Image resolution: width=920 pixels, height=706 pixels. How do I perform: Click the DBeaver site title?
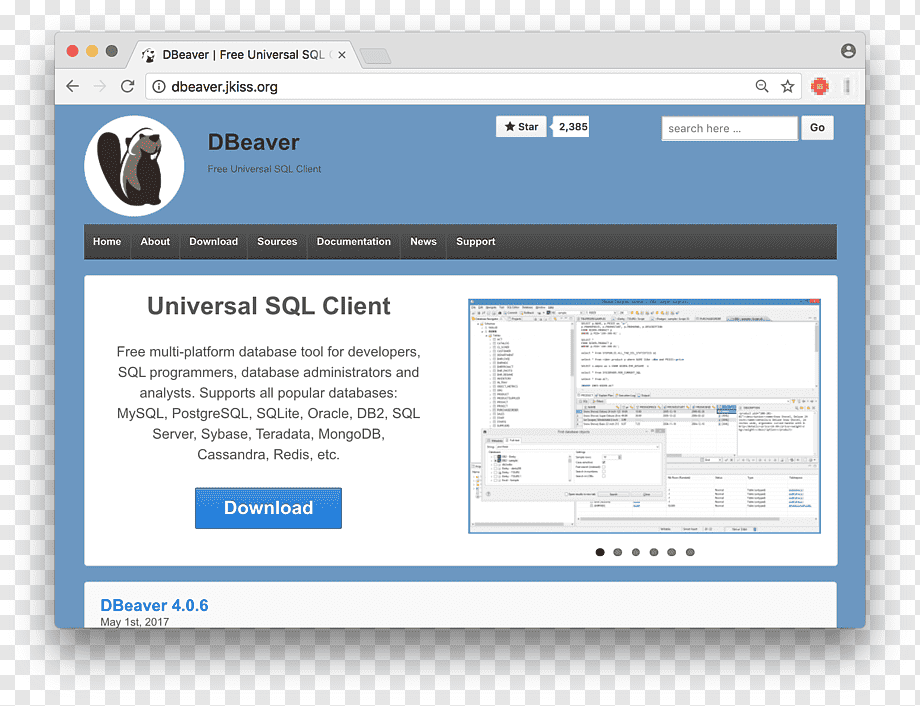[253, 142]
